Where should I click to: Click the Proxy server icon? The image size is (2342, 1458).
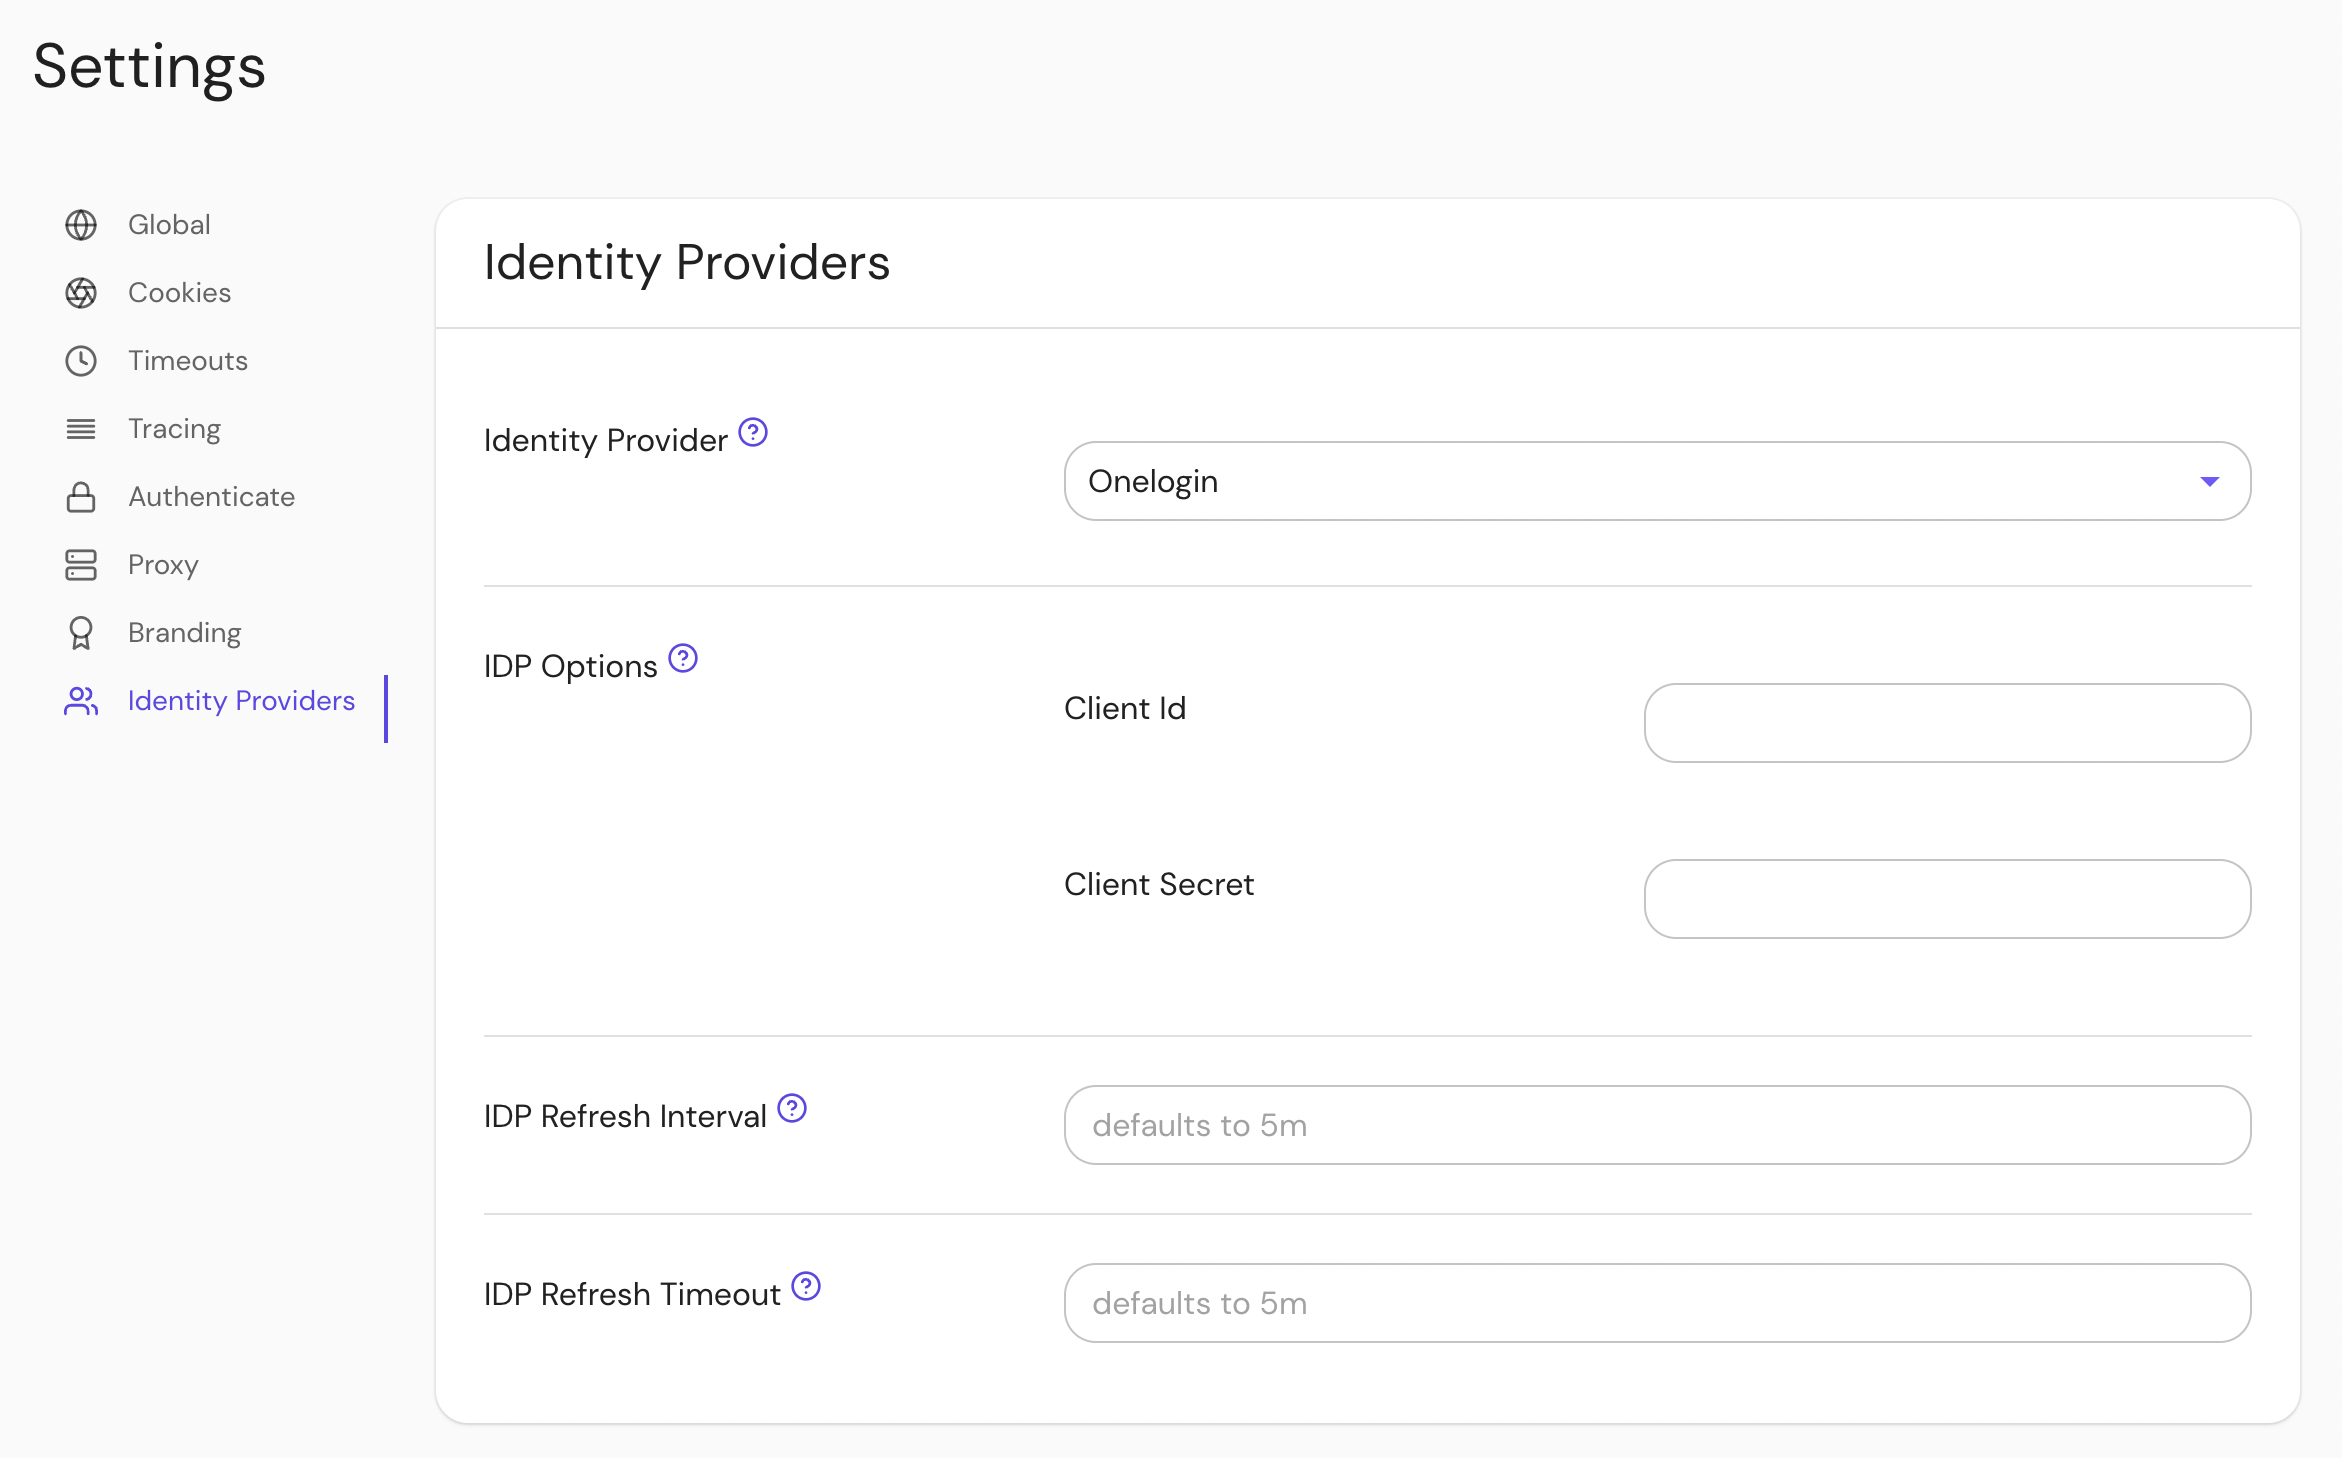[x=81, y=565]
